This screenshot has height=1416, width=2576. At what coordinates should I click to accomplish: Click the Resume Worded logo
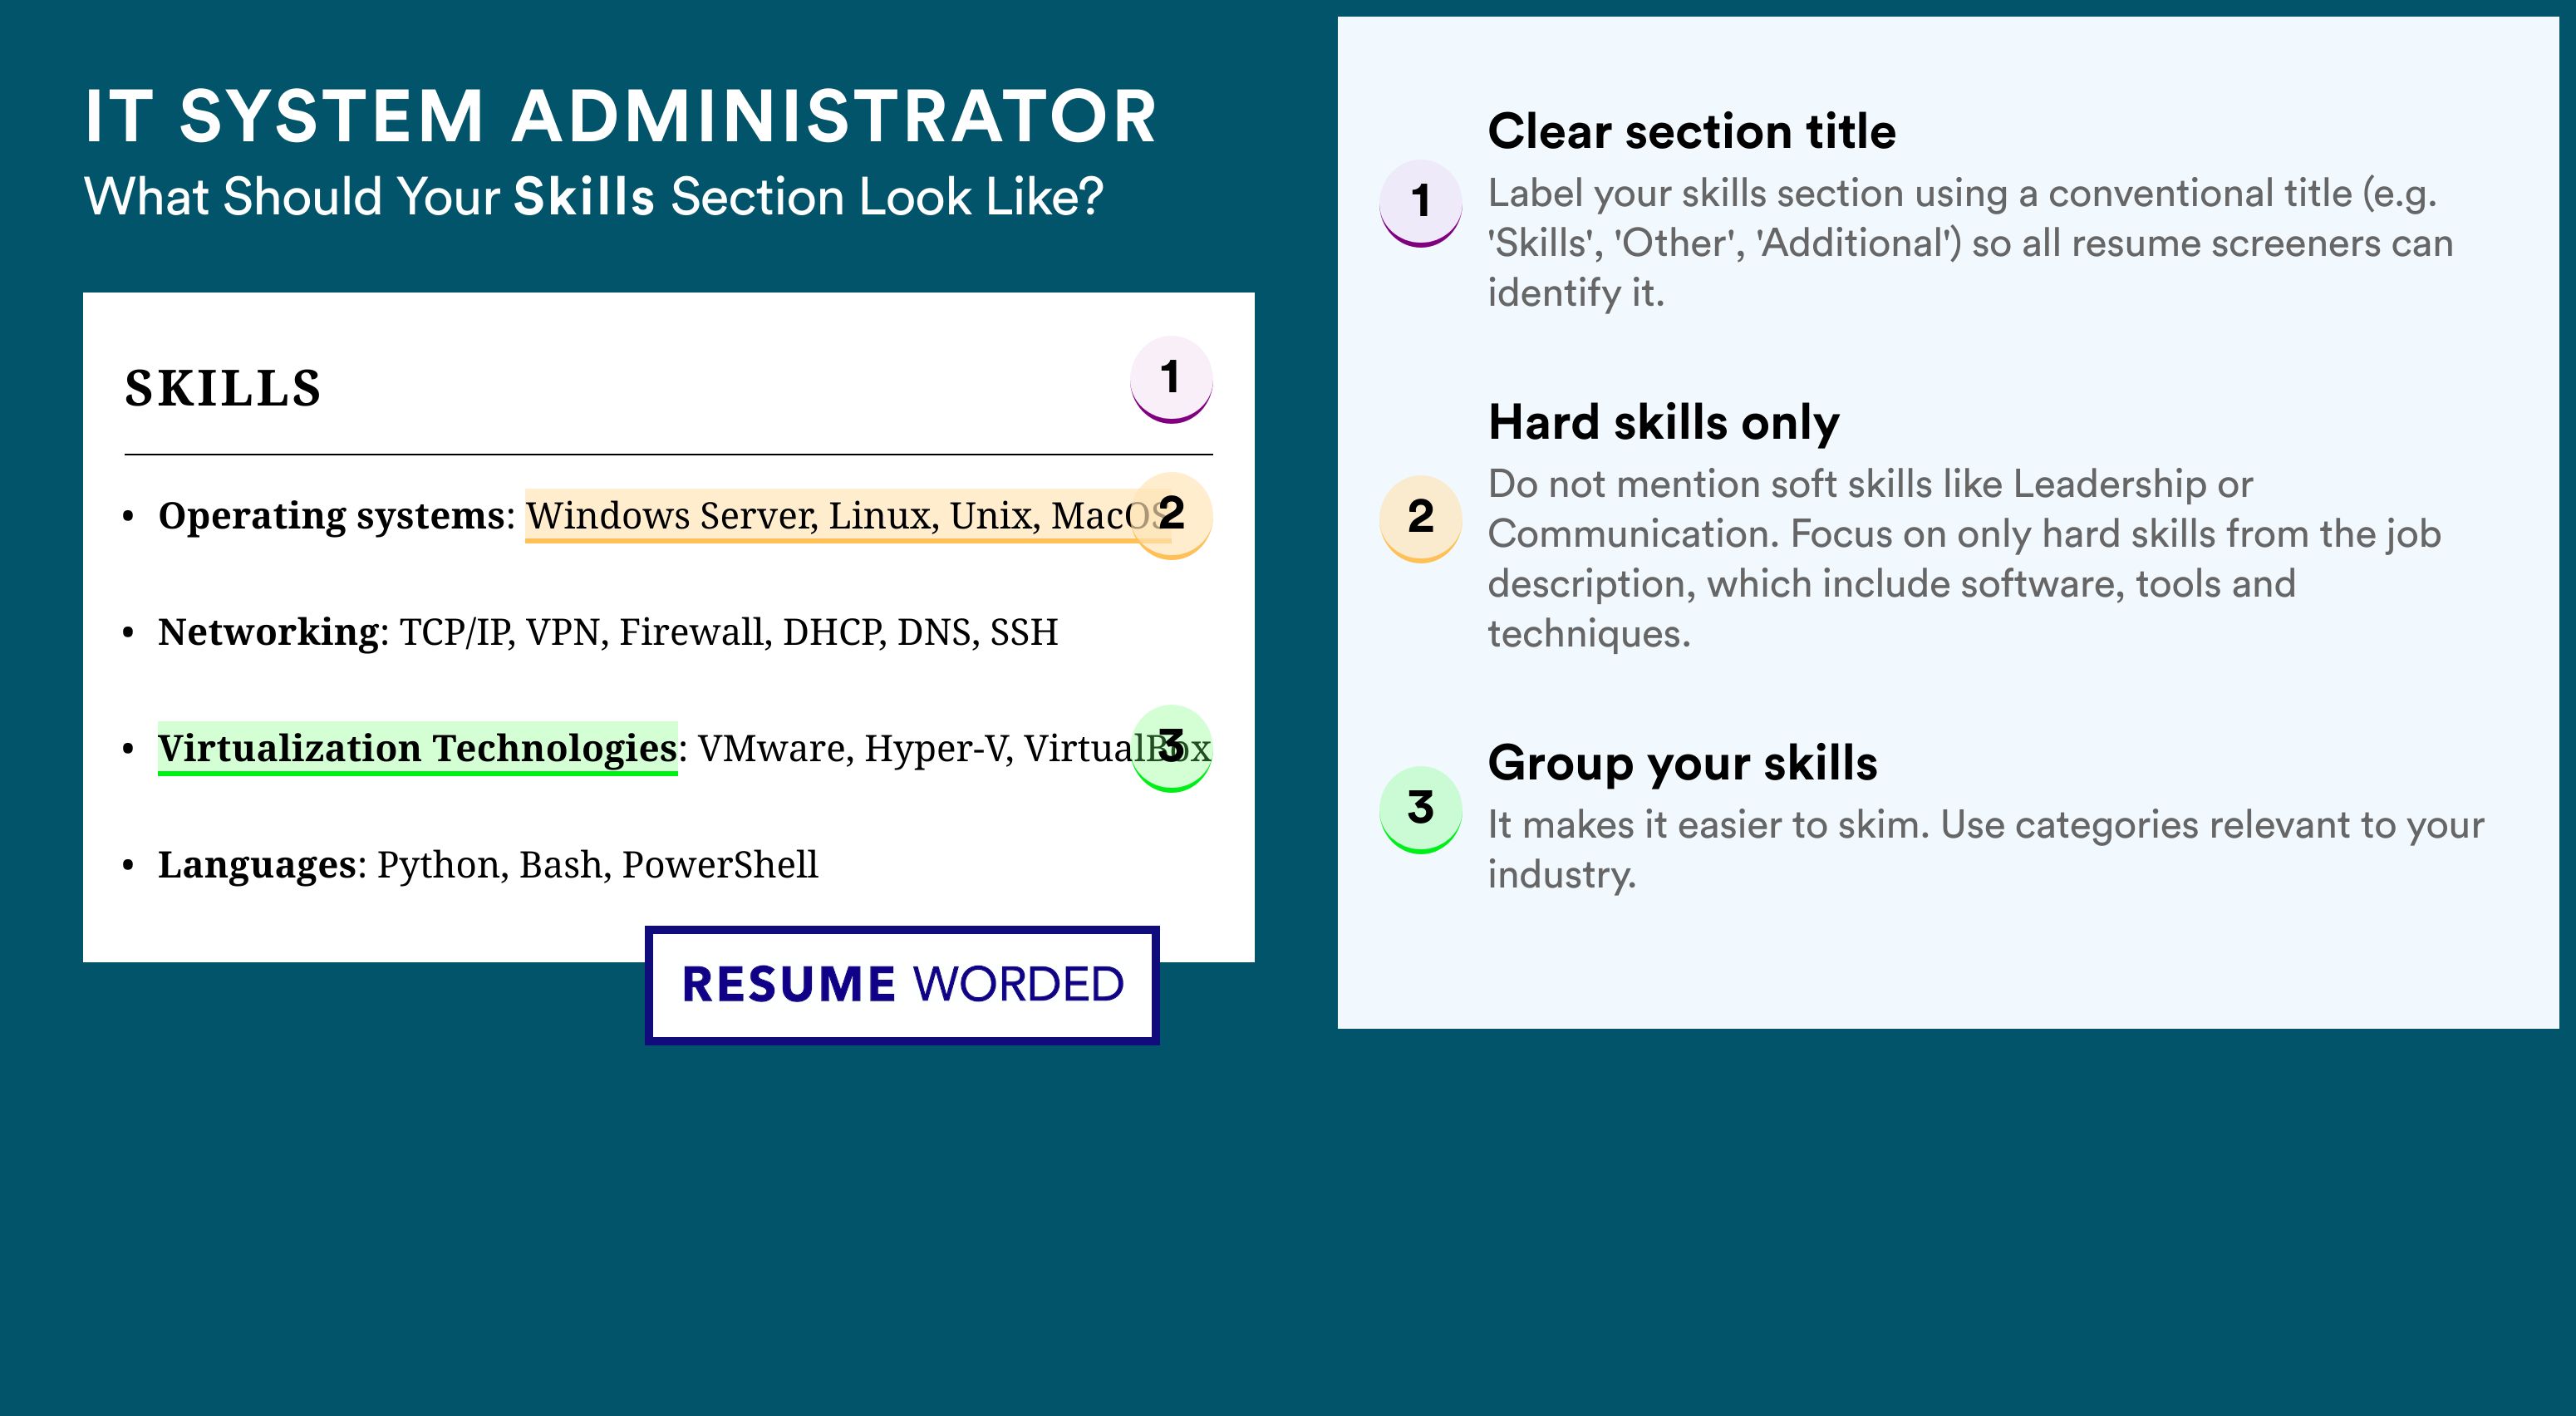(x=902, y=985)
